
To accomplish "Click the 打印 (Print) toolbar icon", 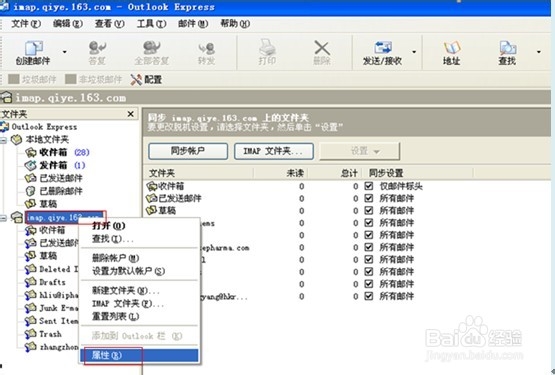I will [267, 52].
